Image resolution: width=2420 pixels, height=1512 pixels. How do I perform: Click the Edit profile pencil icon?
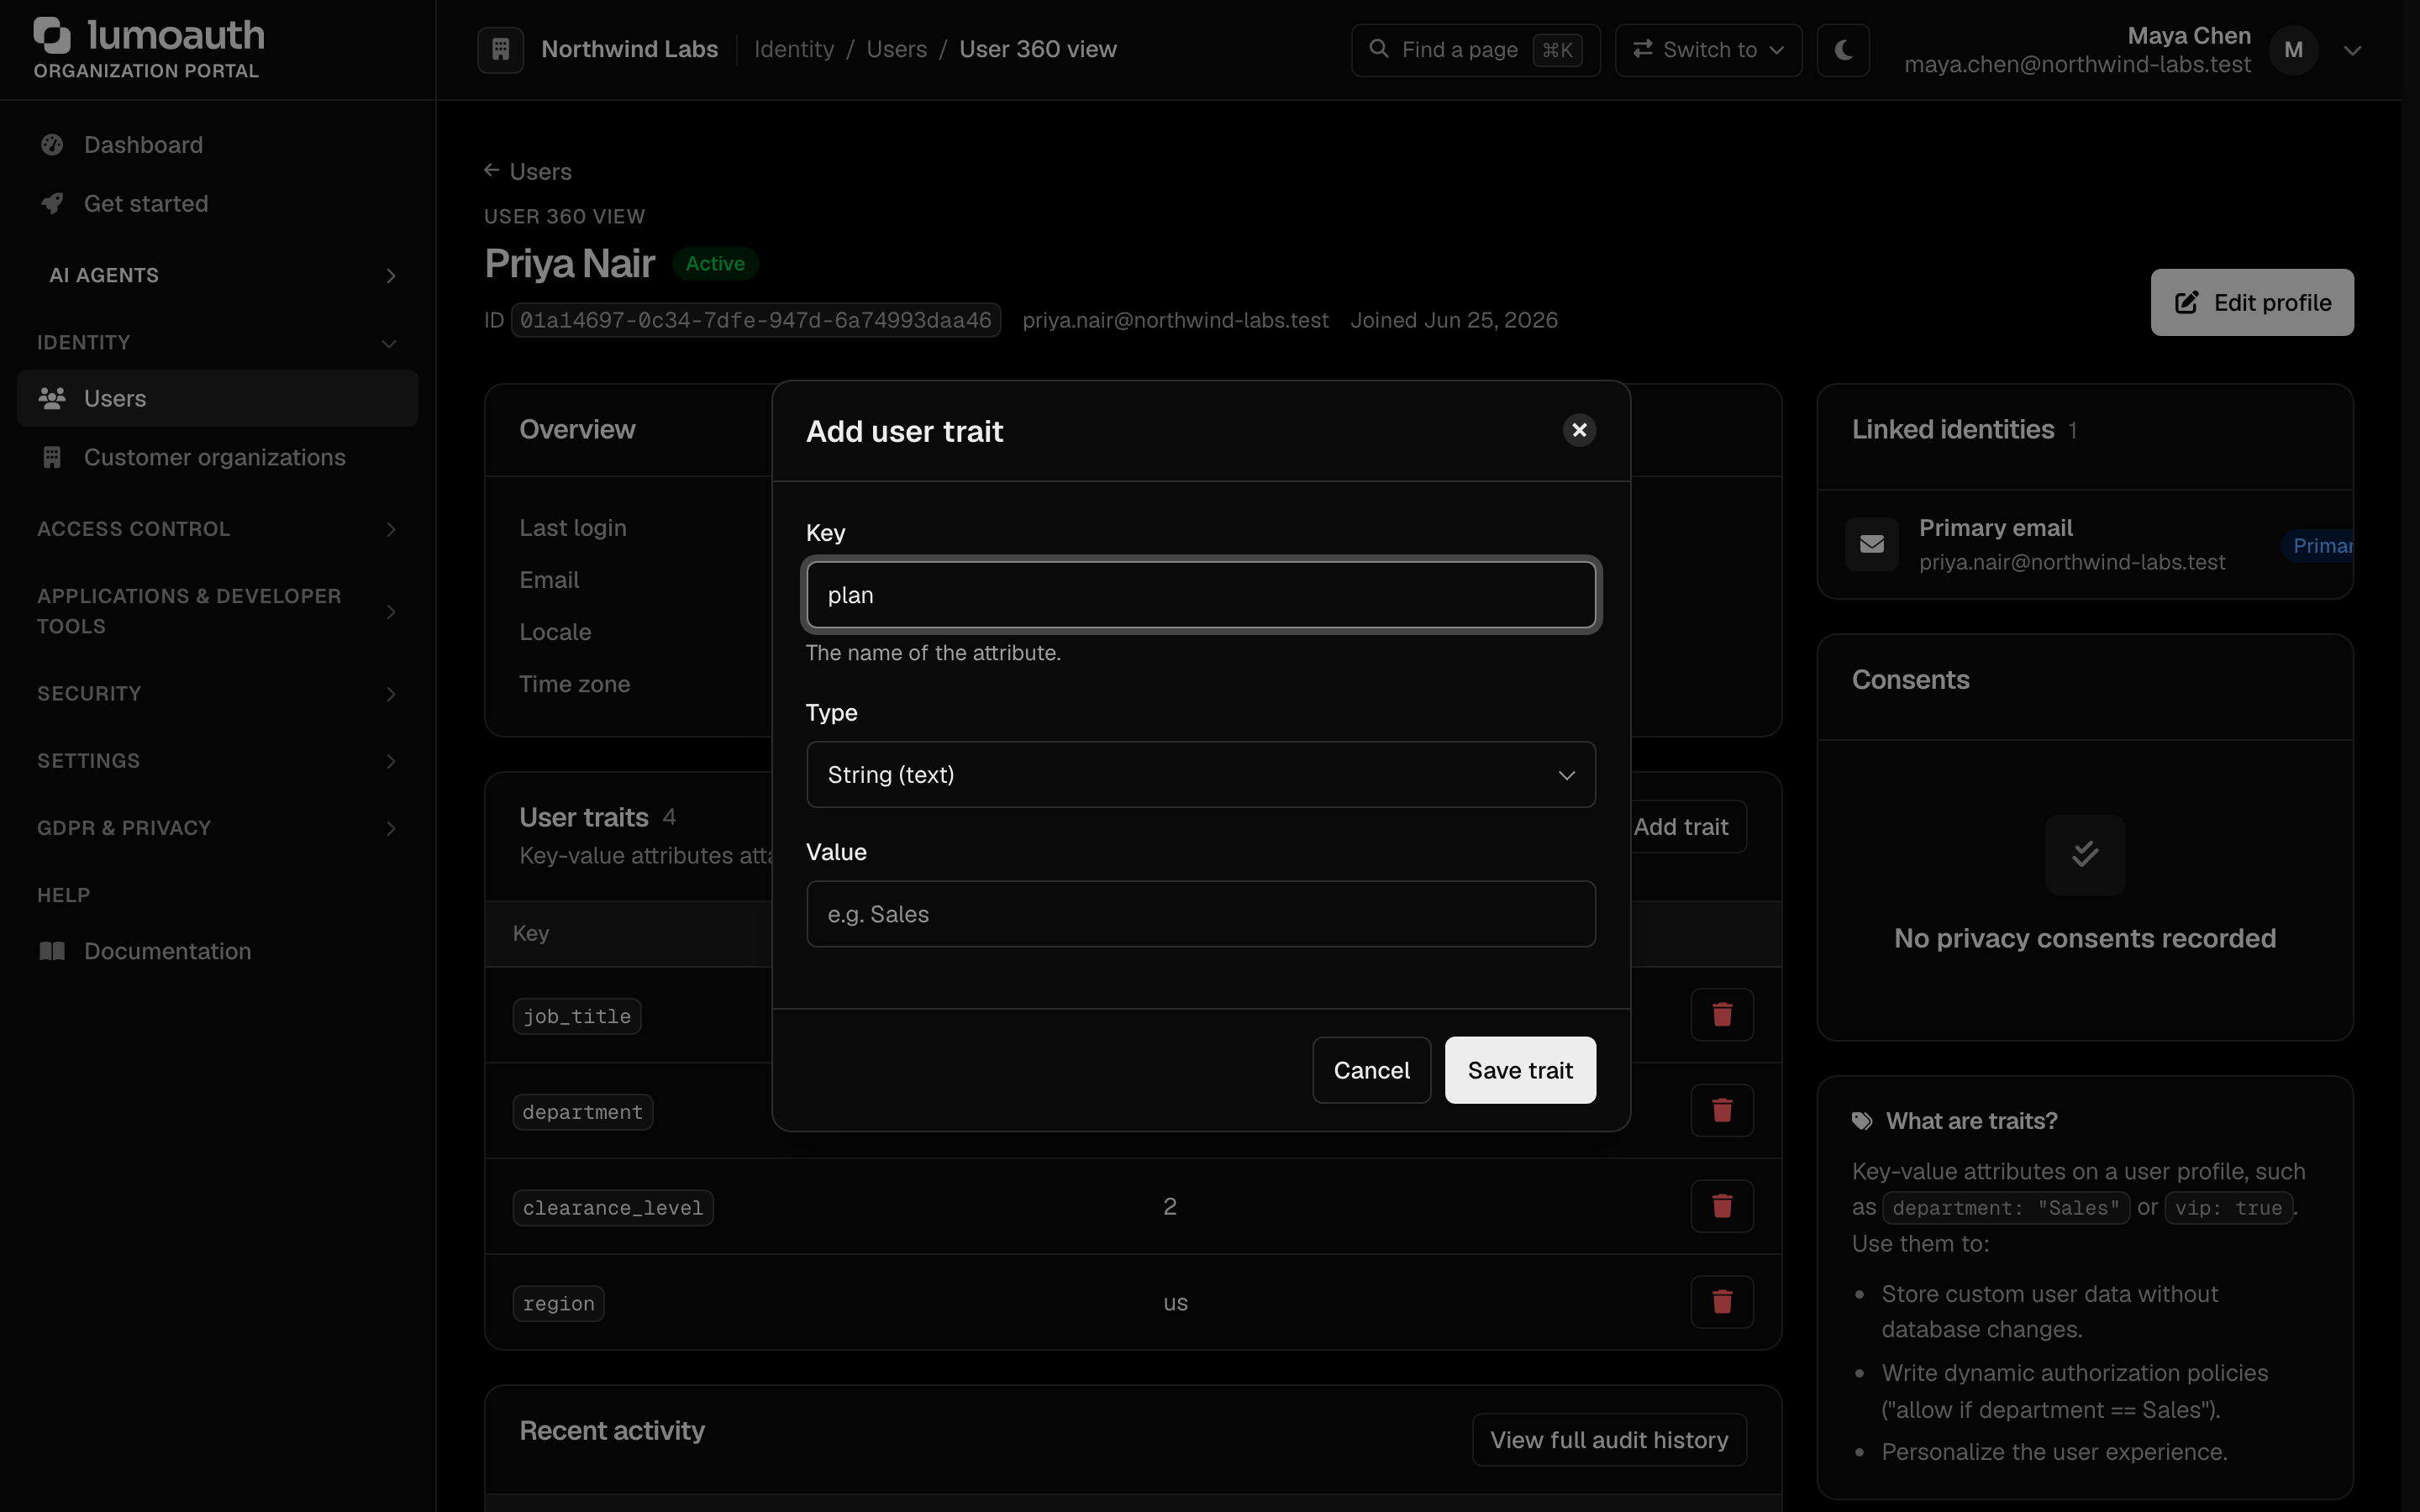2187,302
